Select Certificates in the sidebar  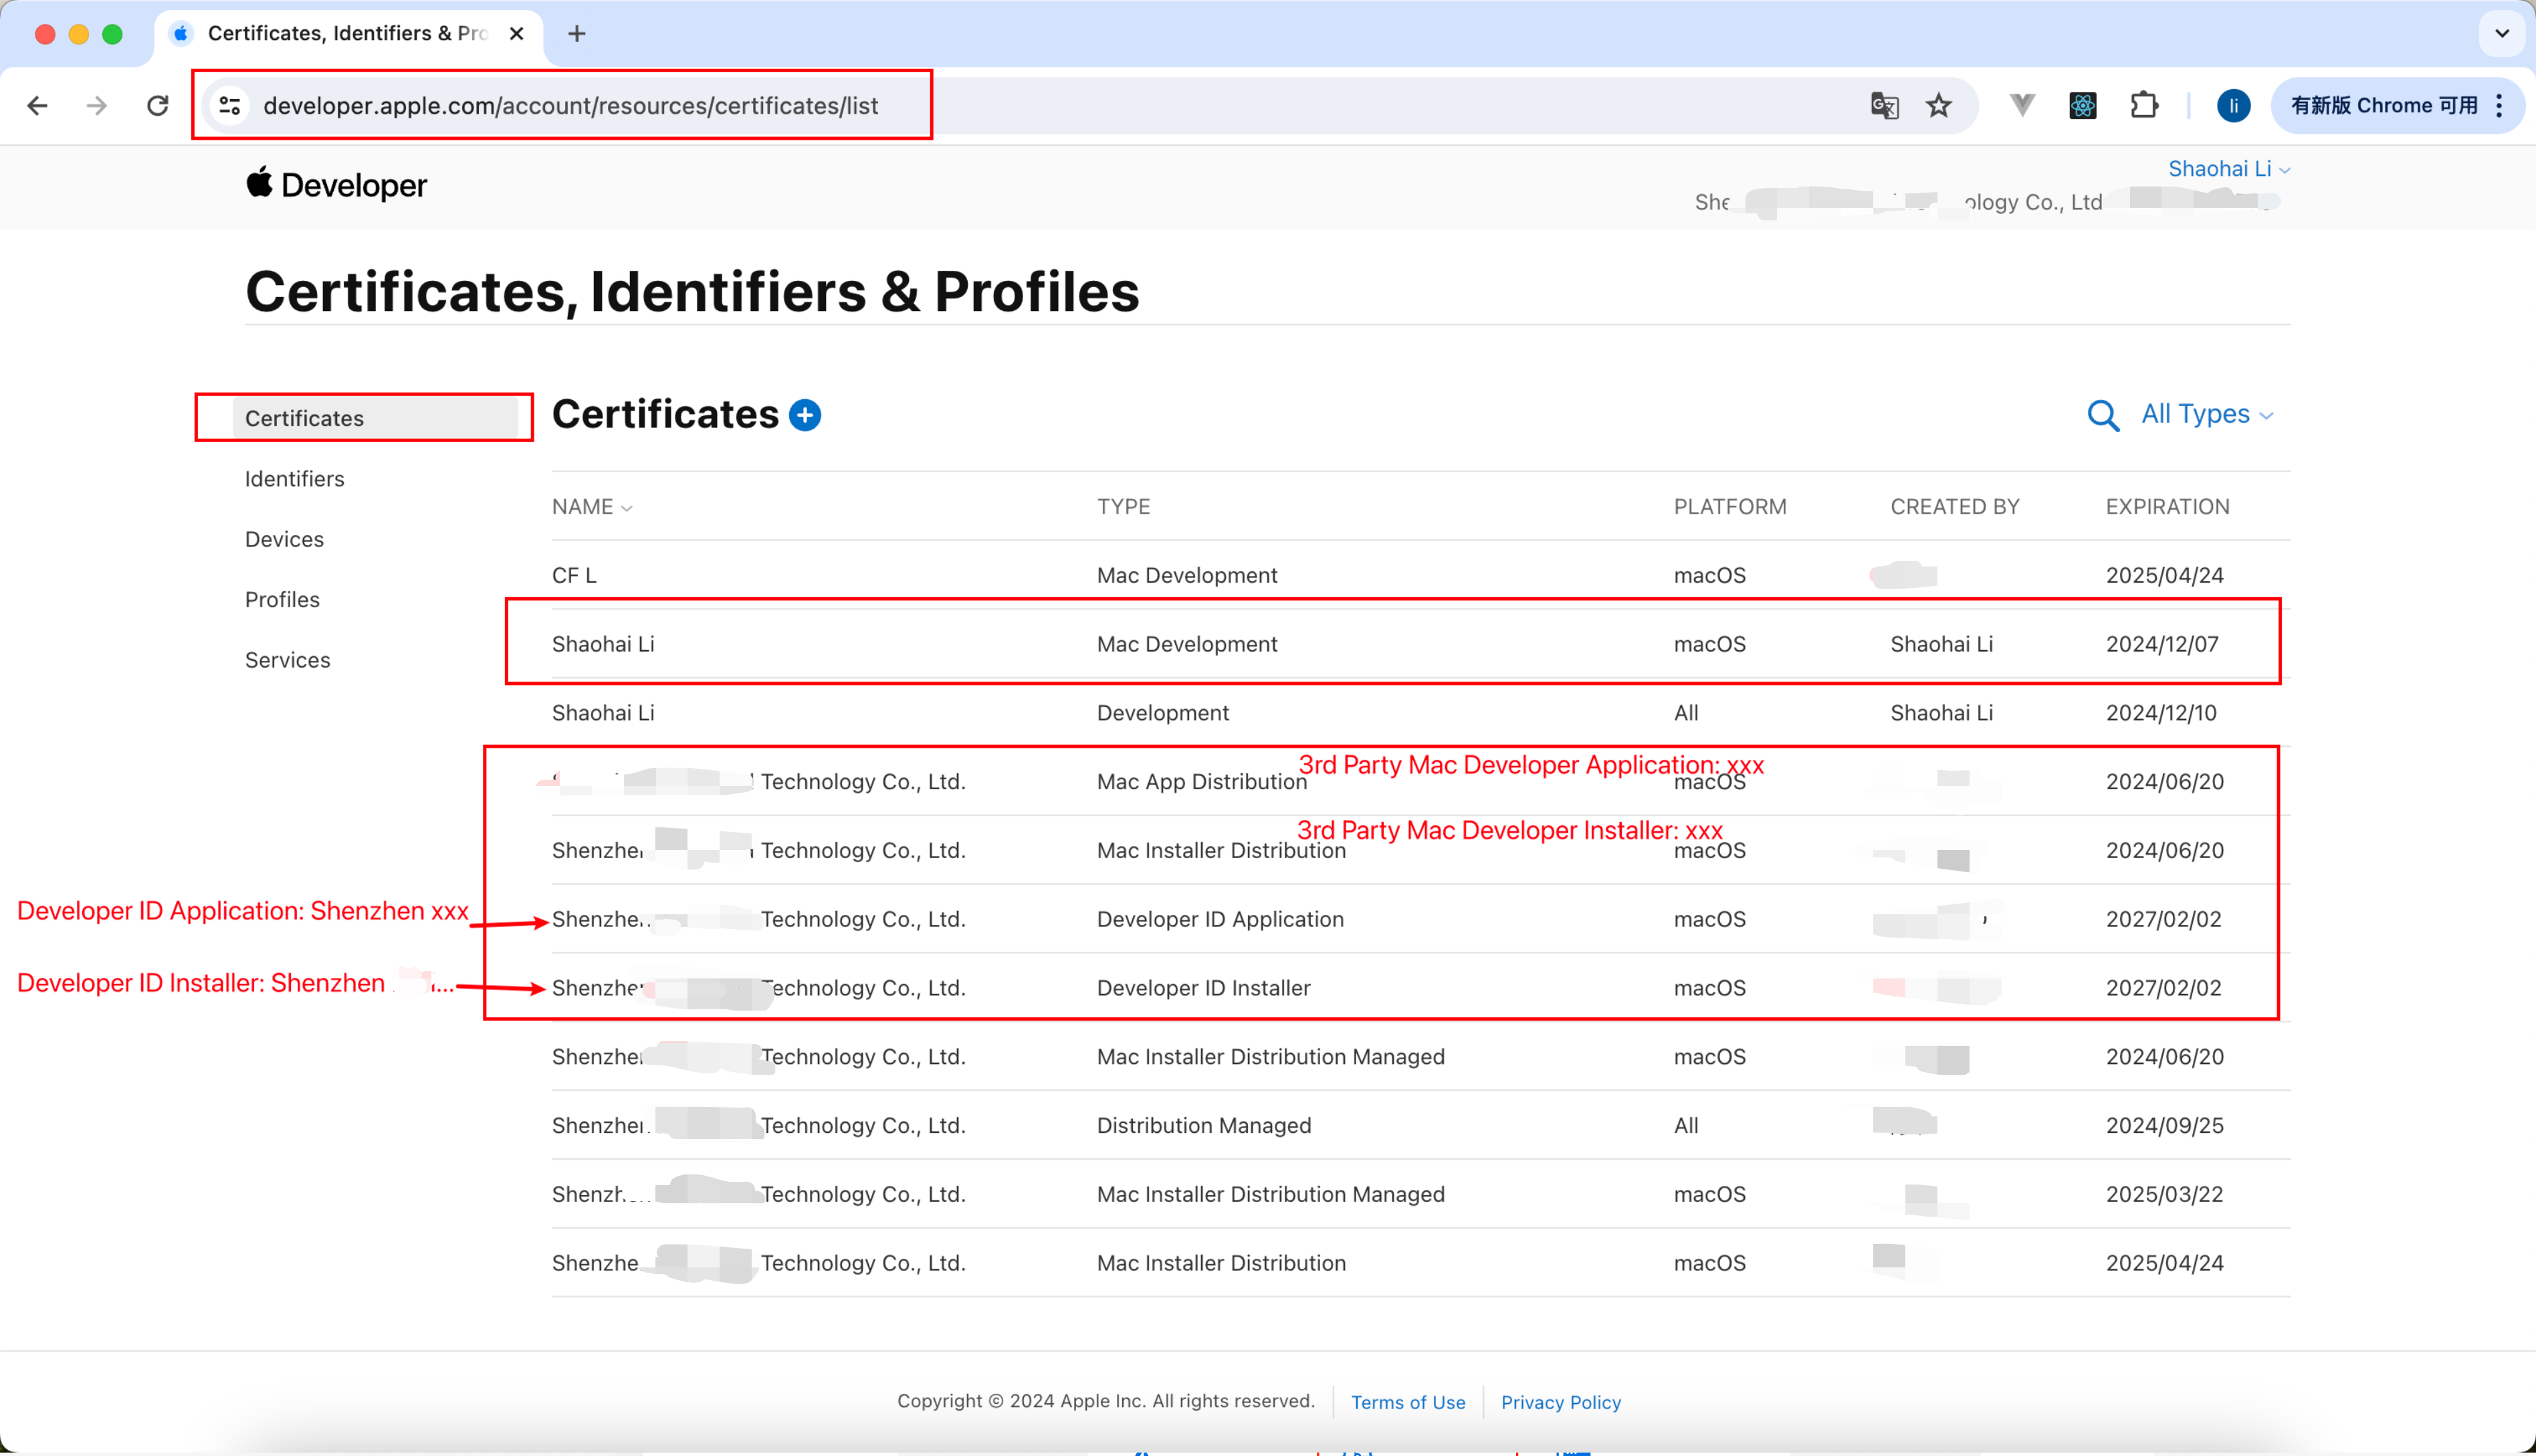click(x=376, y=418)
